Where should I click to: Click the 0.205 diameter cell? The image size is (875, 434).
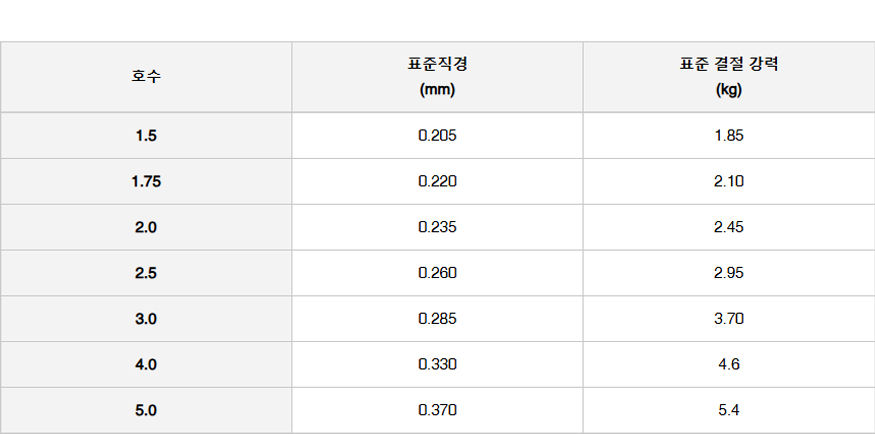pos(437,136)
